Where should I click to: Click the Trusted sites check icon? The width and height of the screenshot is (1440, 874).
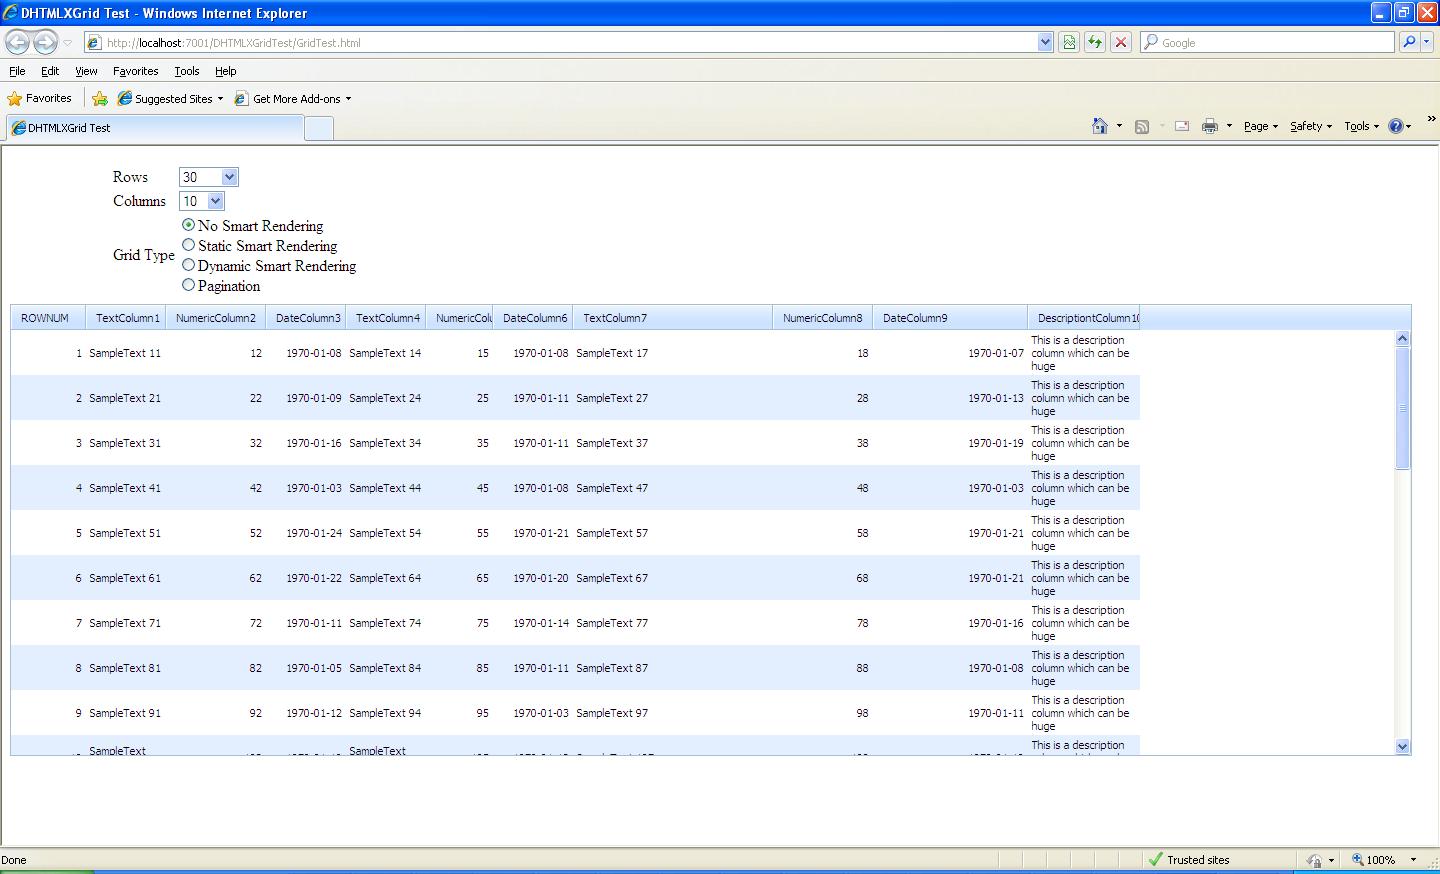[1156, 859]
